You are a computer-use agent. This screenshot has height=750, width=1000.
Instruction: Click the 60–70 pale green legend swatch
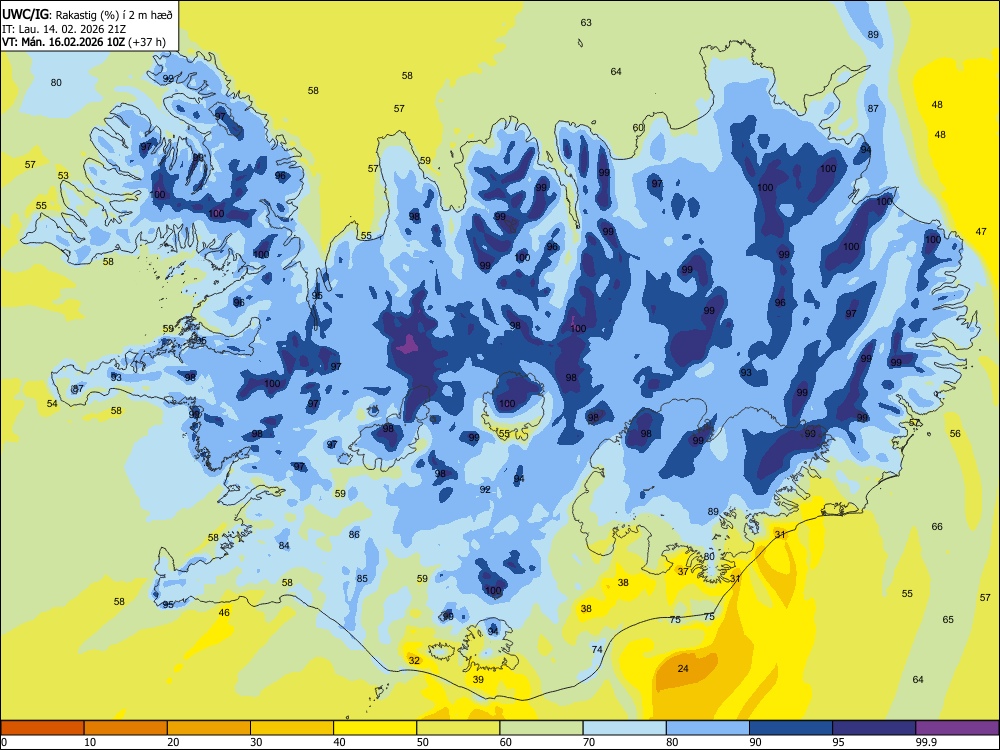(541, 728)
